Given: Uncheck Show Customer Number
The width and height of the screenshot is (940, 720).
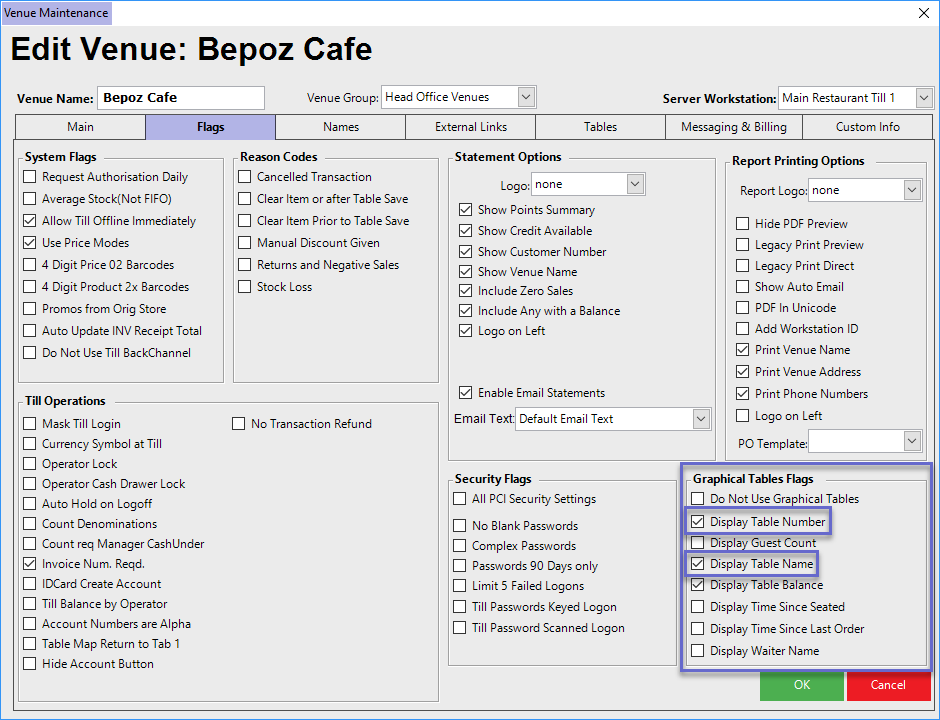Looking at the screenshot, I should point(465,252).
